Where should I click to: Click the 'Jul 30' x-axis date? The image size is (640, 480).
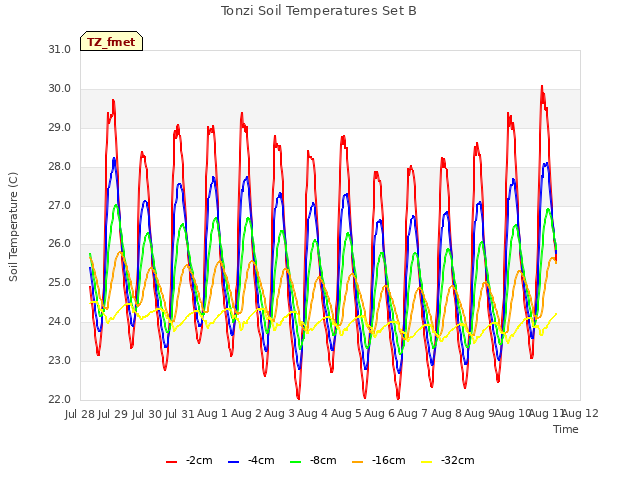146,414
